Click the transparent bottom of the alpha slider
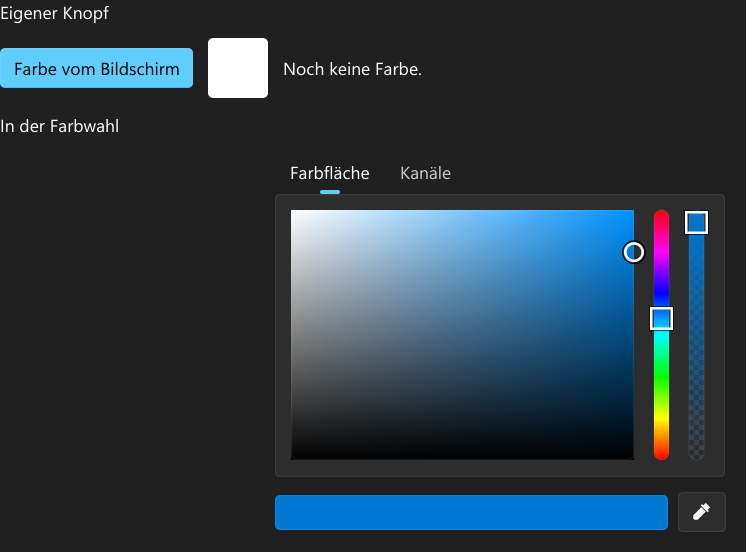 (697, 452)
